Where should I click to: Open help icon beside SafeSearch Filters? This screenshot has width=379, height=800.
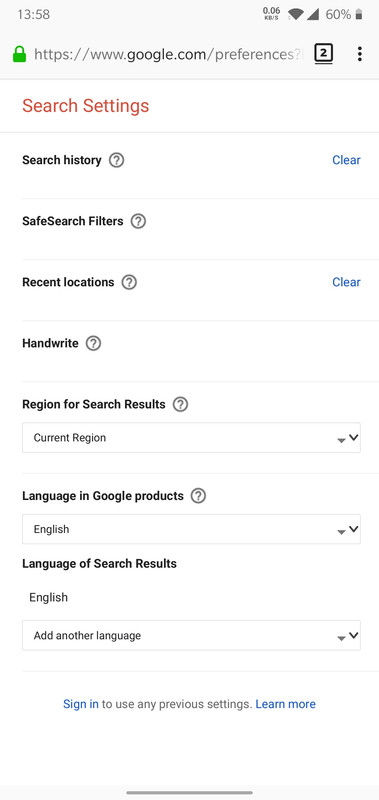coord(138,221)
